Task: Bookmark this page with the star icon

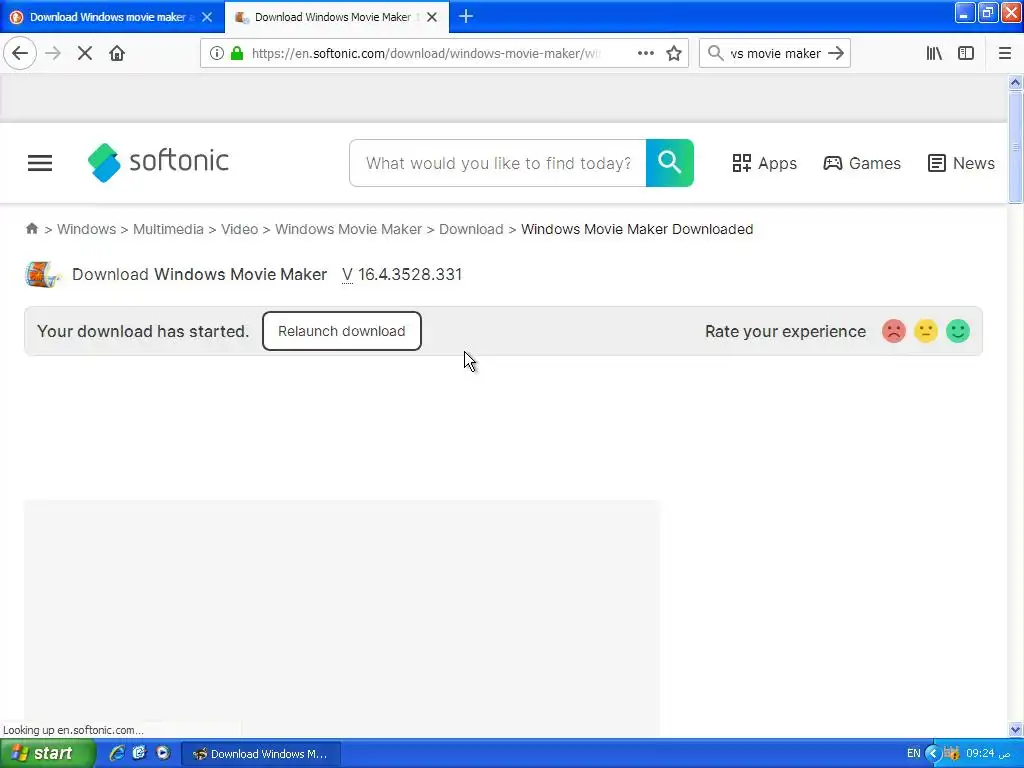Action: (x=674, y=54)
